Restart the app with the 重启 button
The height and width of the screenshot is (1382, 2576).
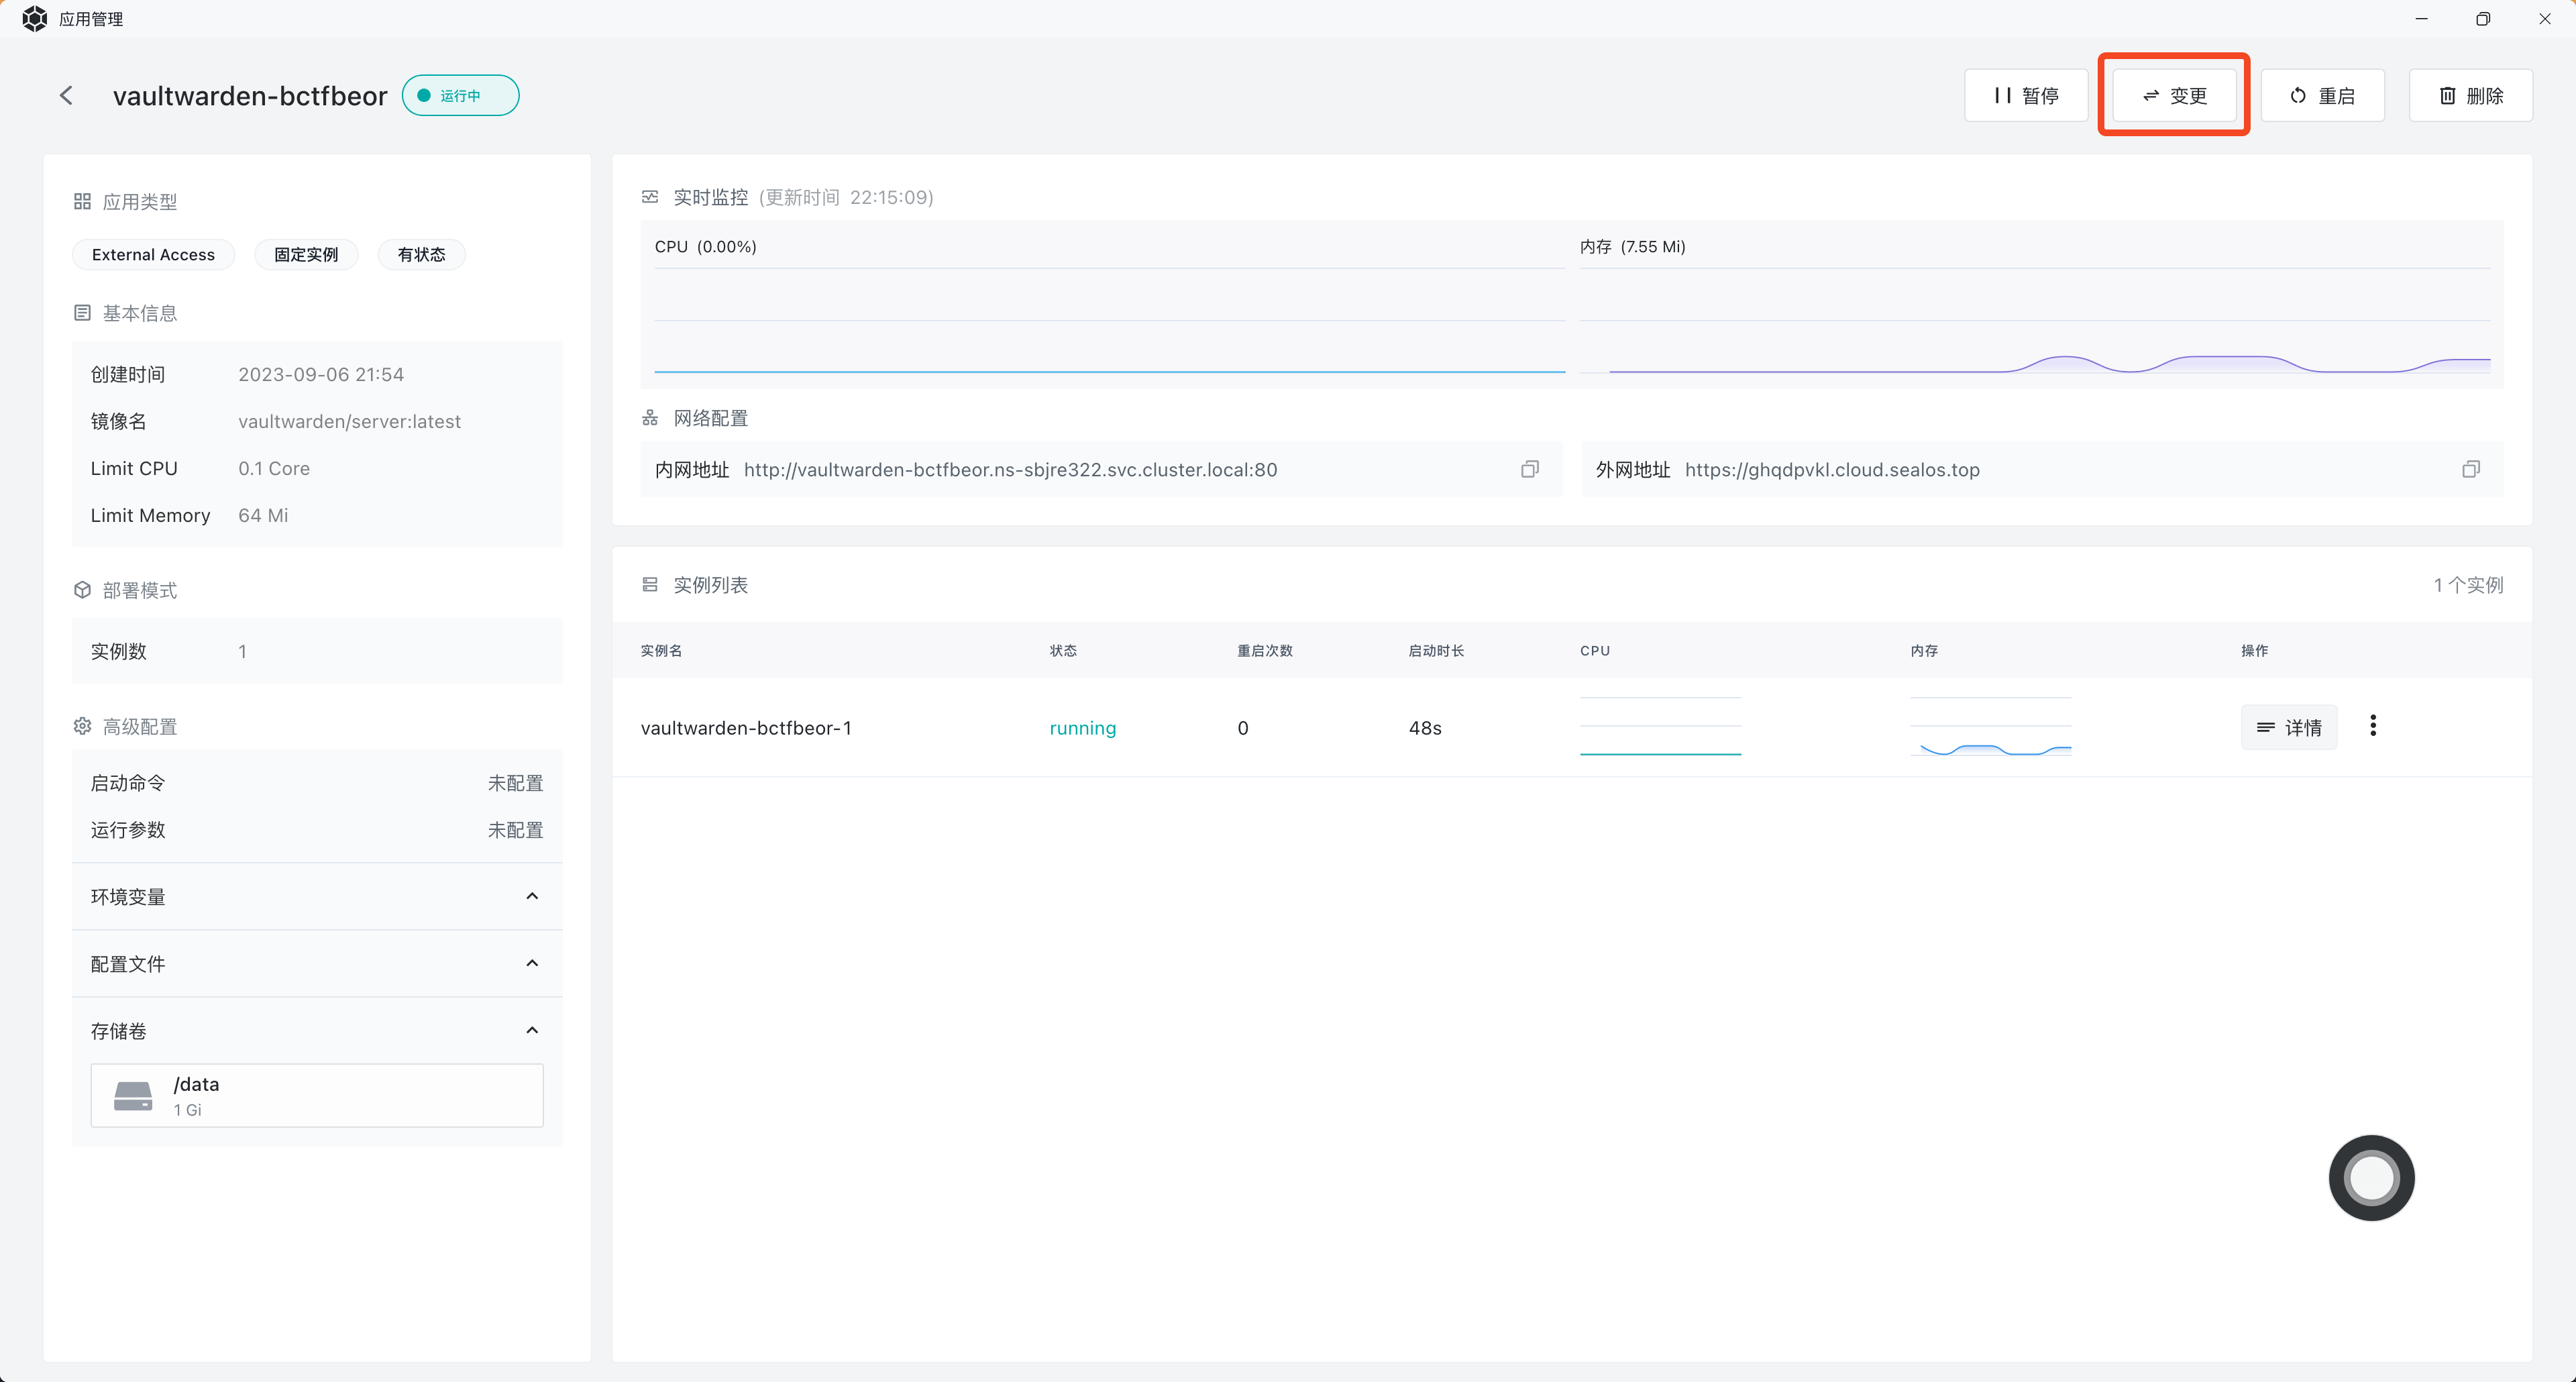click(2322, 96)
